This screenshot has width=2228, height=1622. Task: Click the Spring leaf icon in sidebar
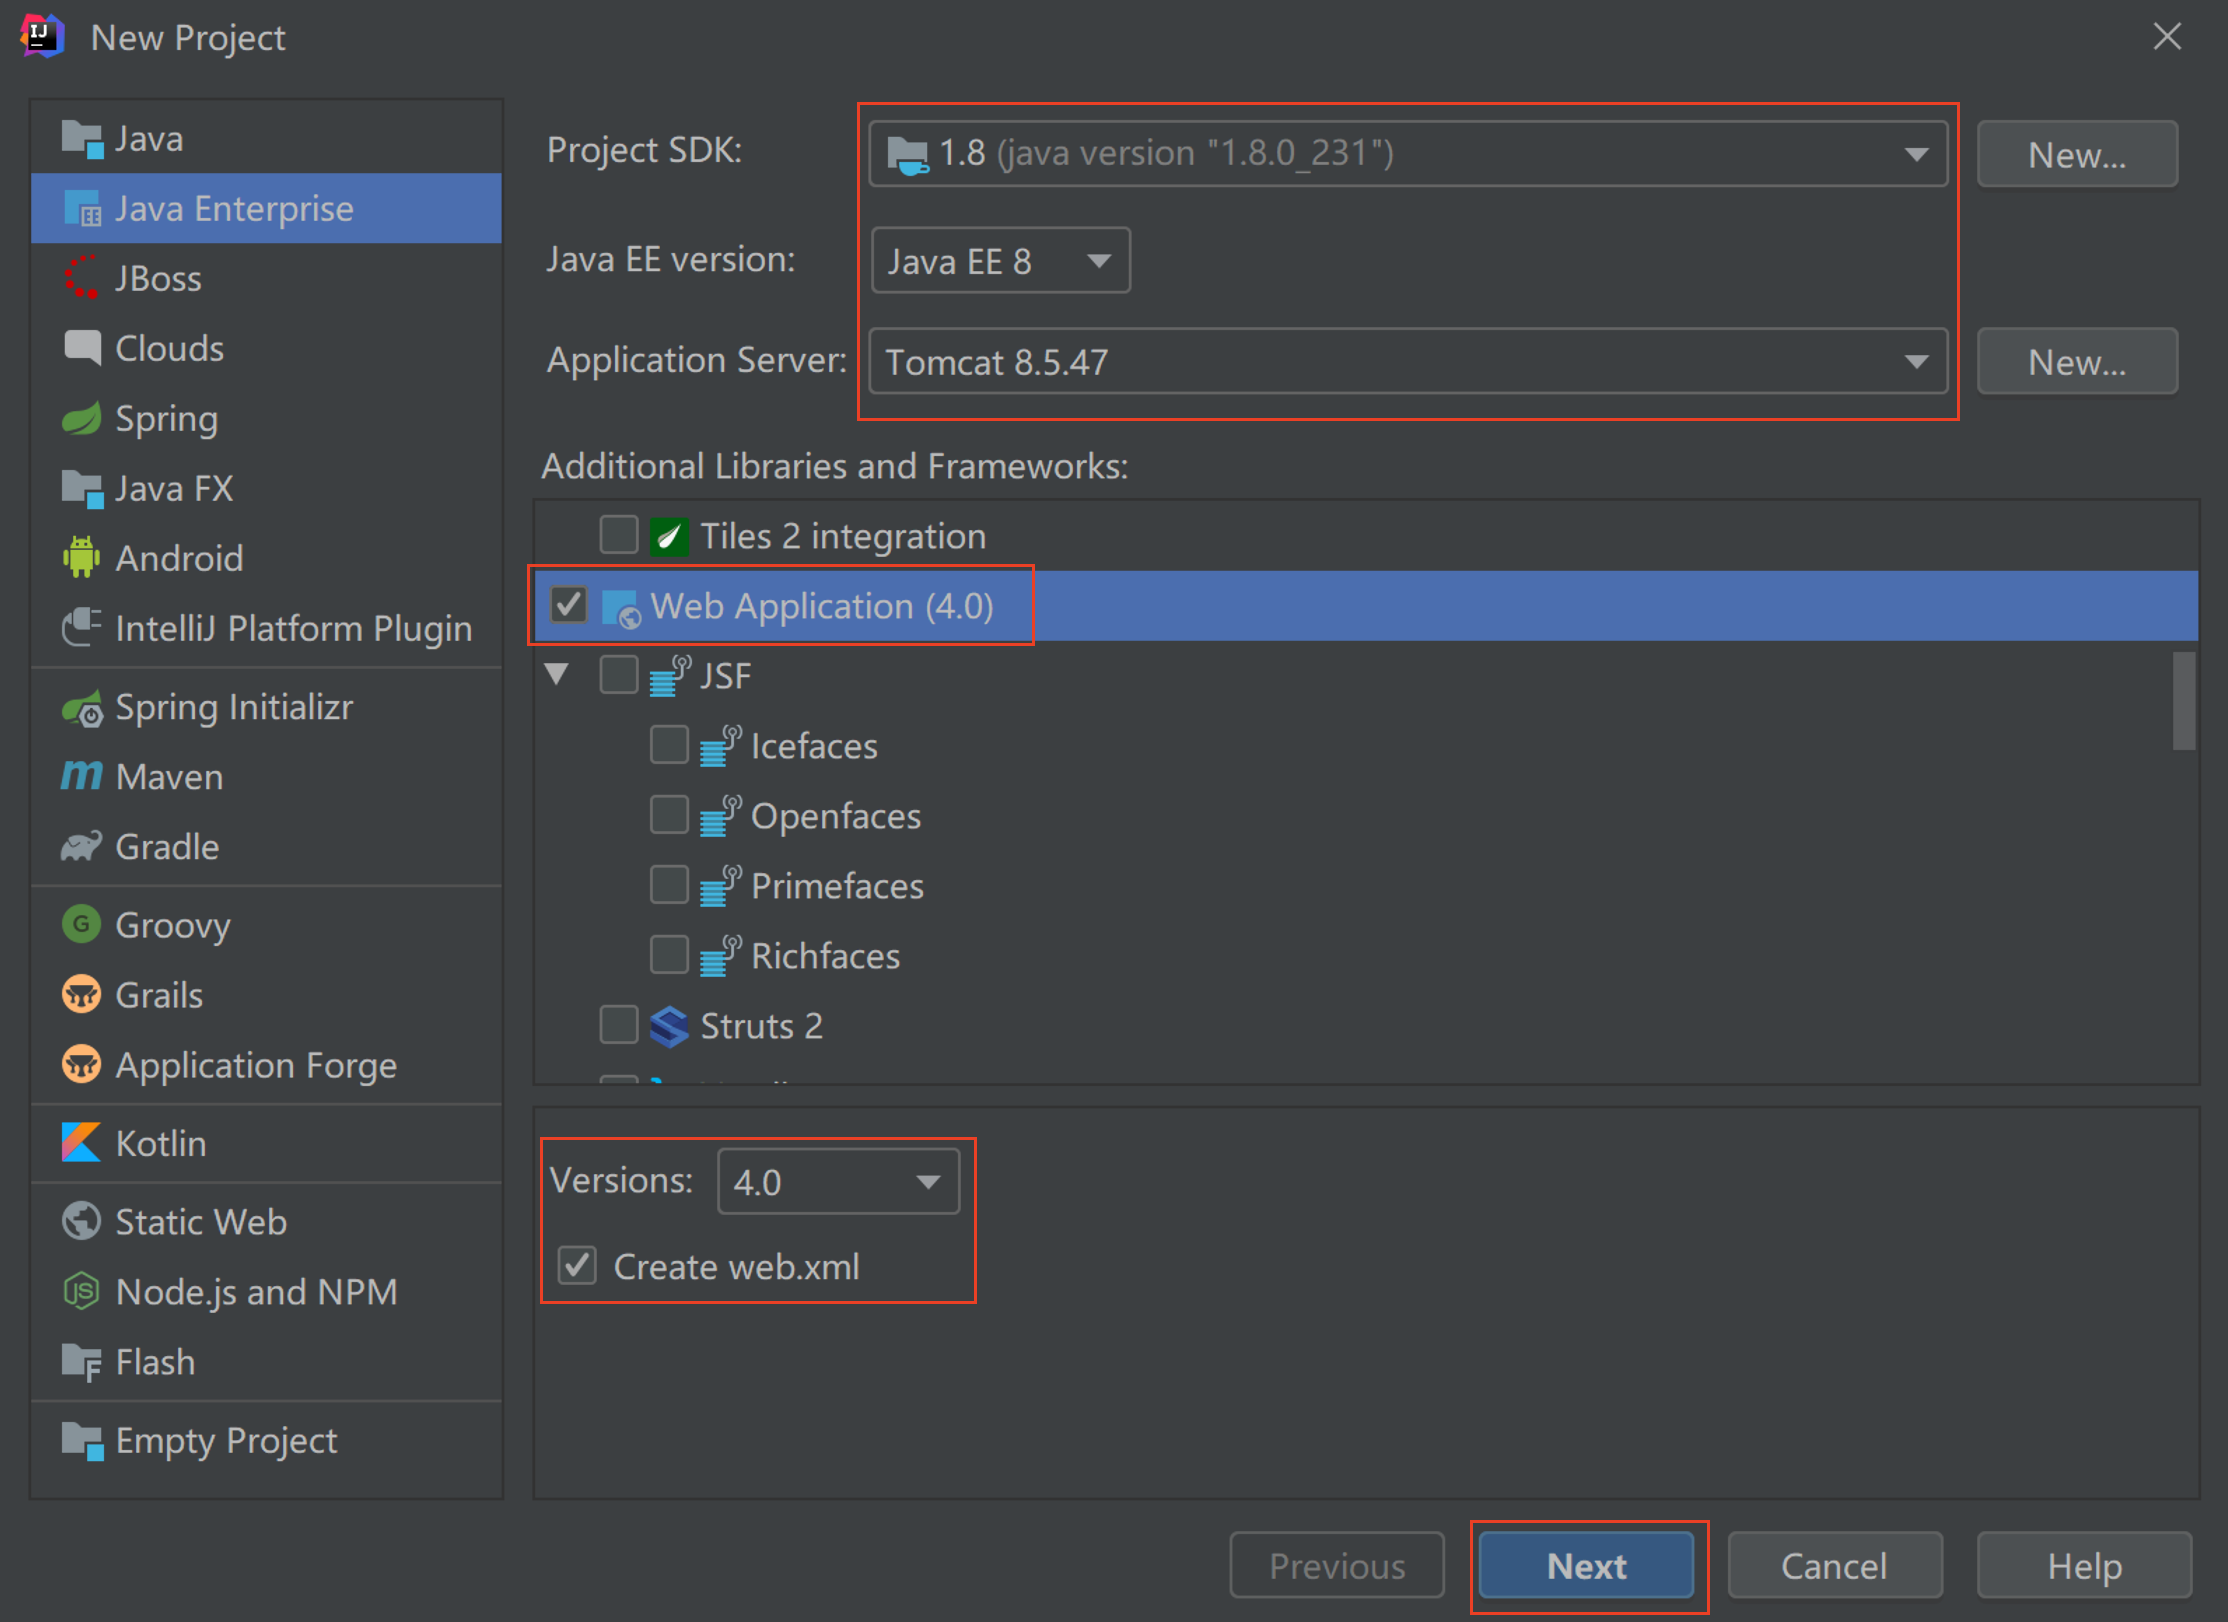click(x=81, y=419)
